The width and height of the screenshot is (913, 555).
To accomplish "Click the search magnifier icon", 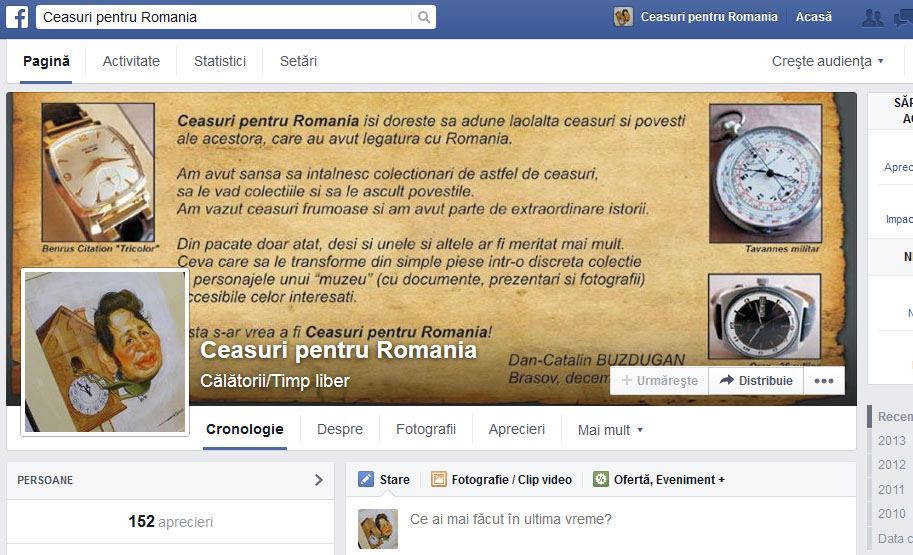I will (x=424, y=17).
